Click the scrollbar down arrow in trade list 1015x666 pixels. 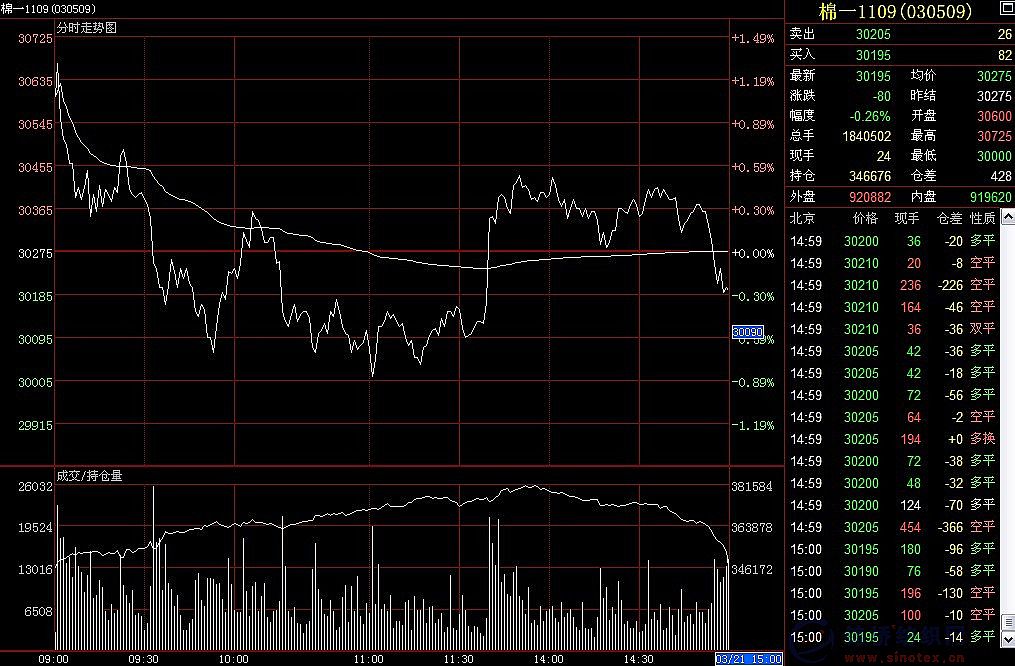(x=1008, y=638)
